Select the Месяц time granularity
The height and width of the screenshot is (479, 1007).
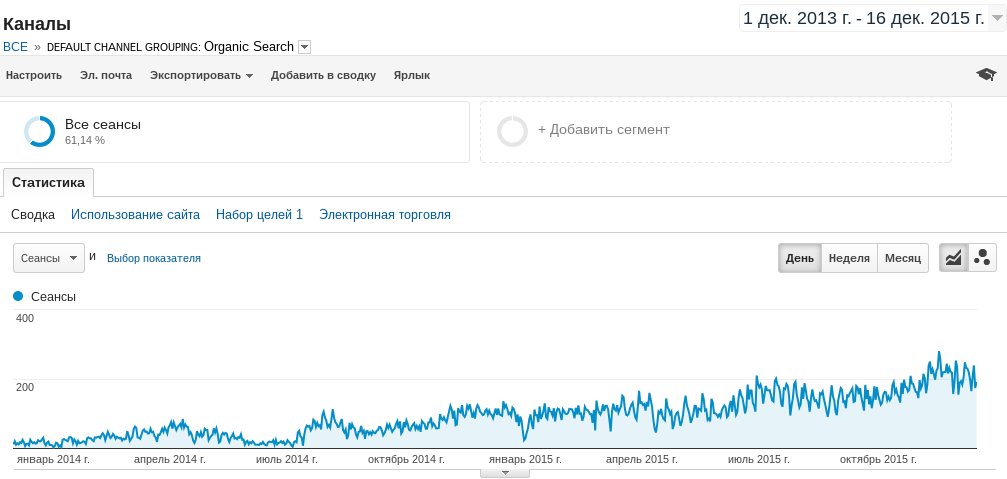pos(902,258)
